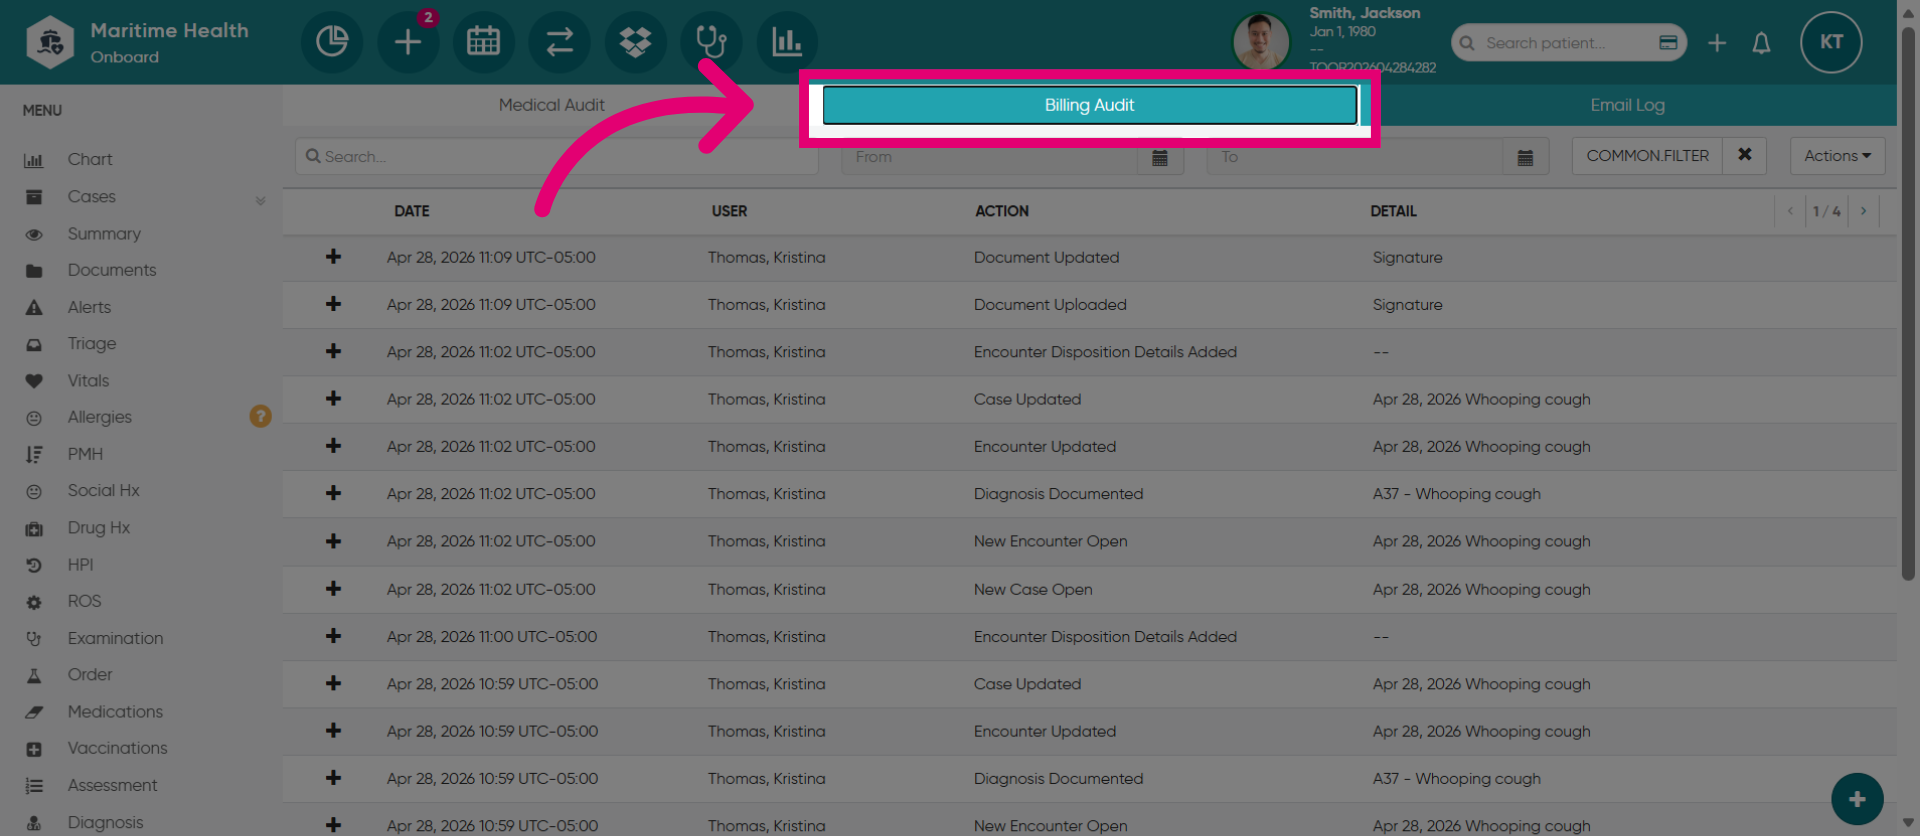Viewport: 1920px width, 836px height.
Task: Open the From date calendar picker
Action: pyautogui.click(x=1160, y=157)
